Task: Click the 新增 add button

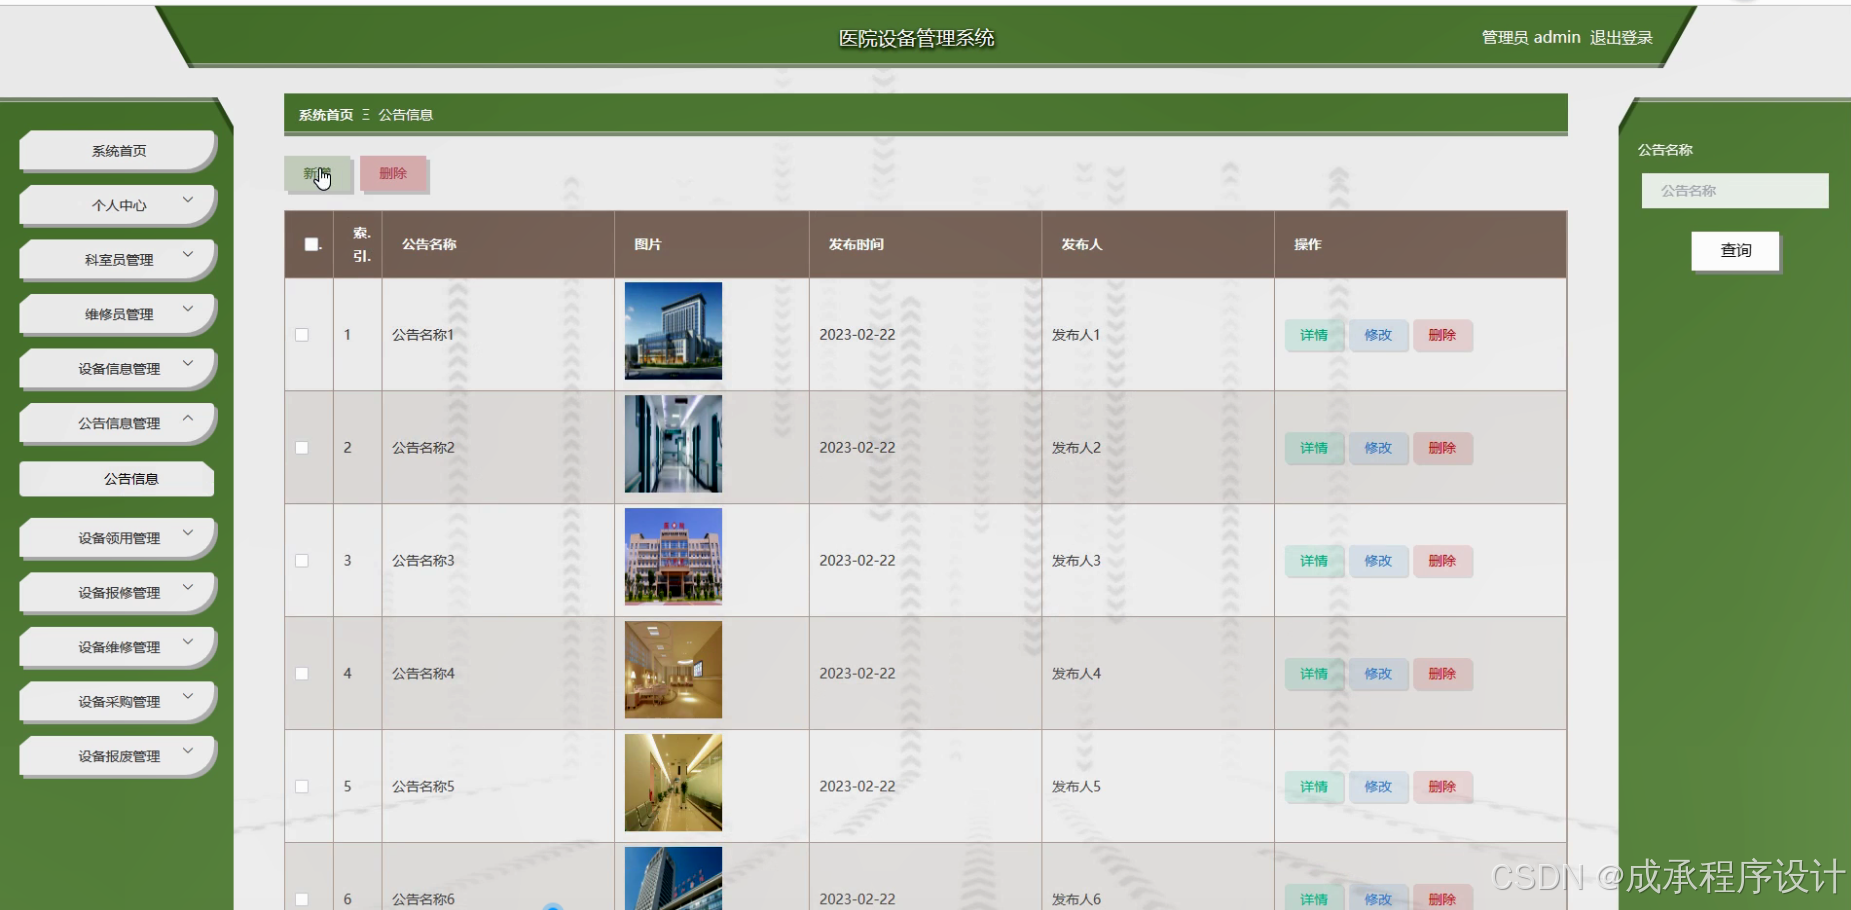Action: click(317, 173)
